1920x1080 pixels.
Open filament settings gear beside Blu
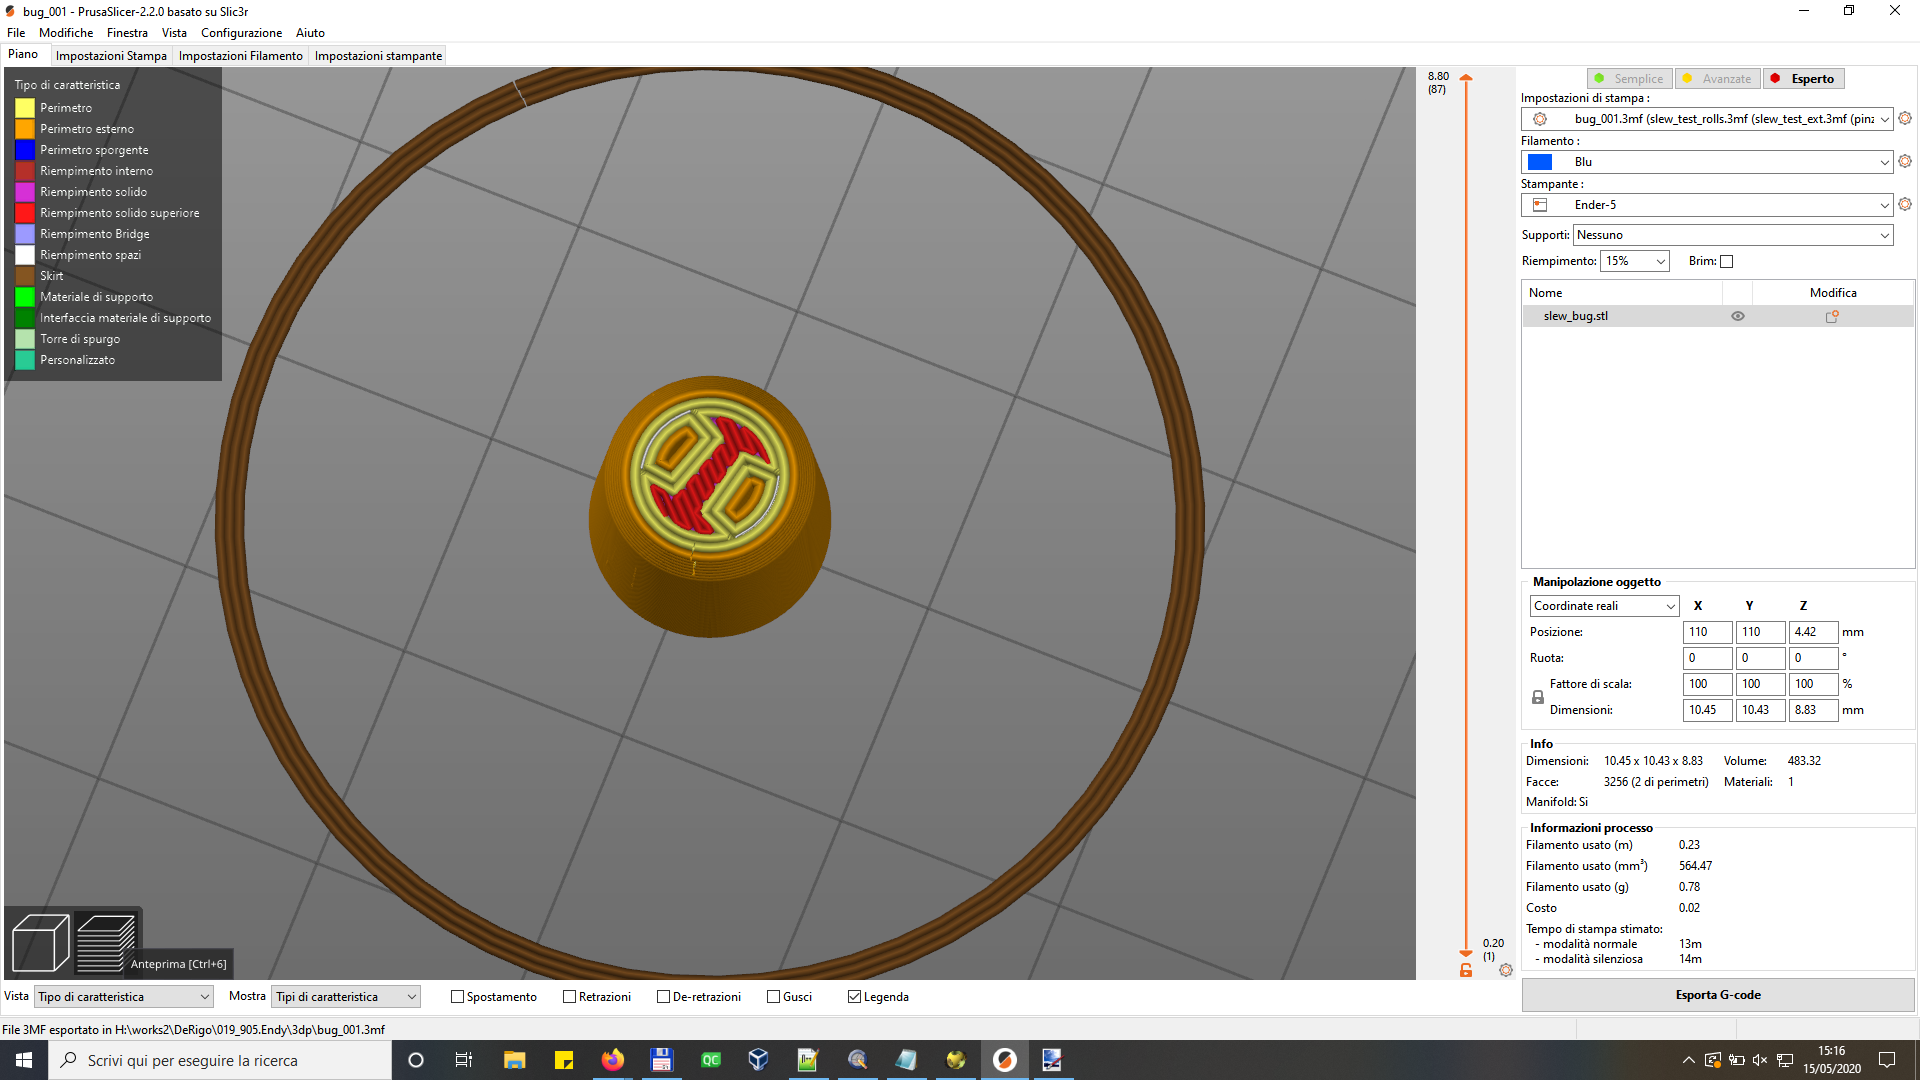[1905, 161]
